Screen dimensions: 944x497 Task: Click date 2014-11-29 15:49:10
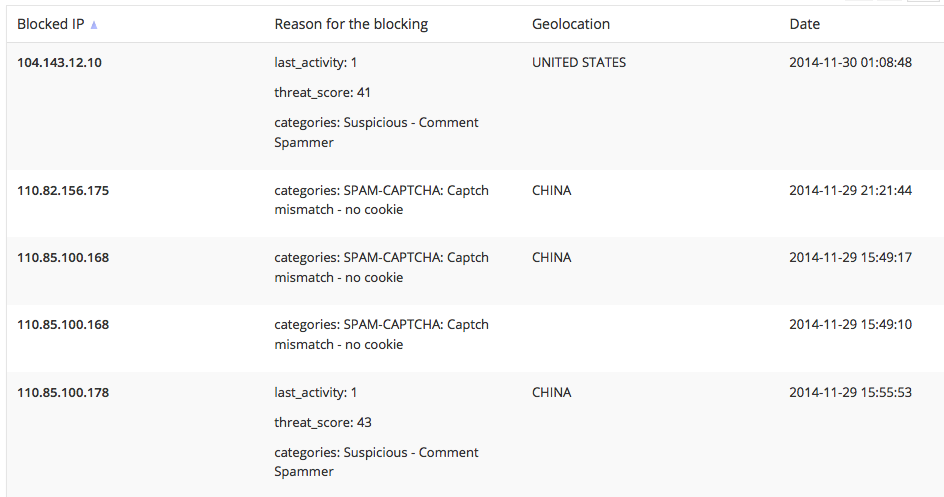click(850, 325)
